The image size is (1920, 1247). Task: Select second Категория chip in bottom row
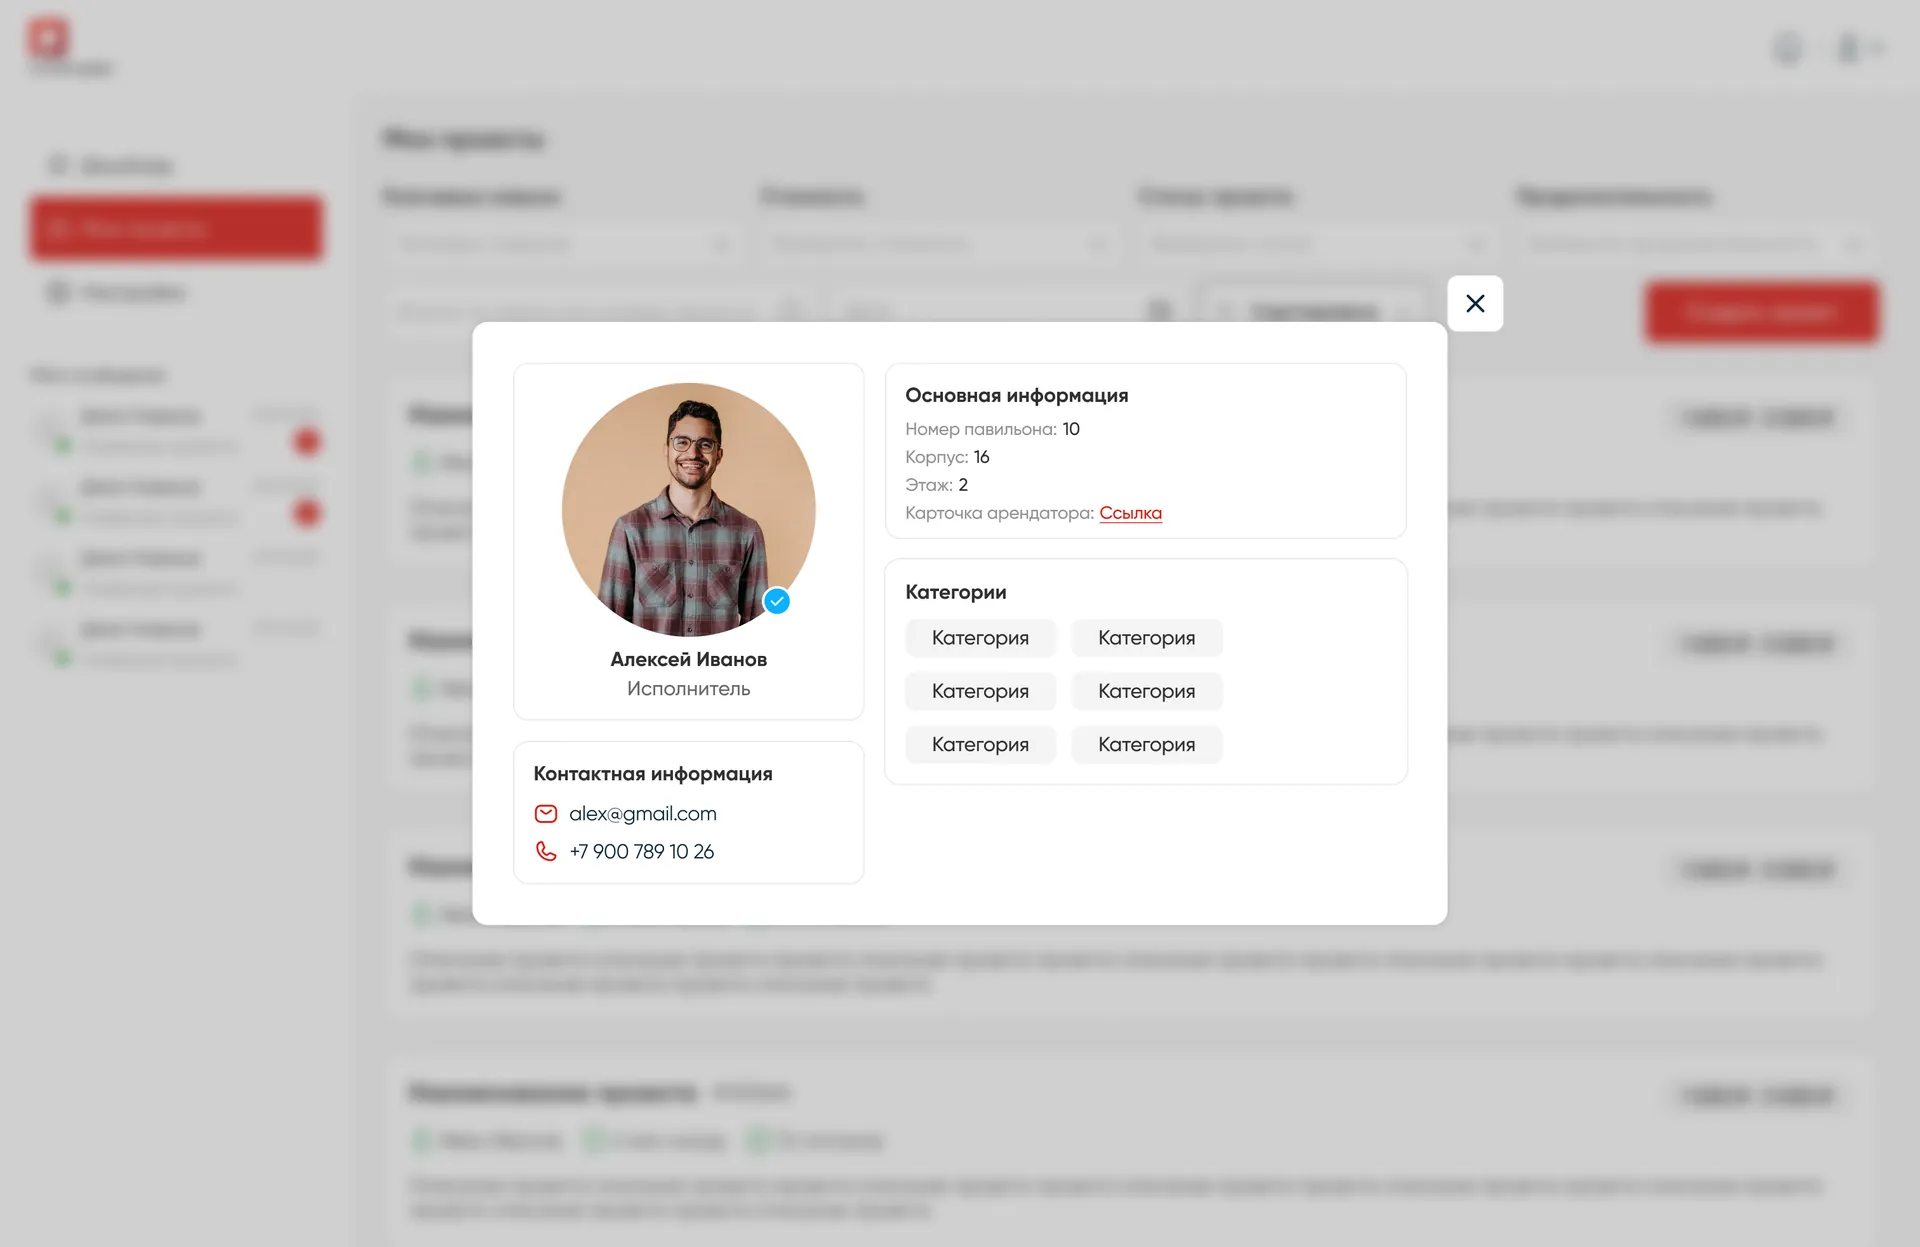coord(1147,745)
